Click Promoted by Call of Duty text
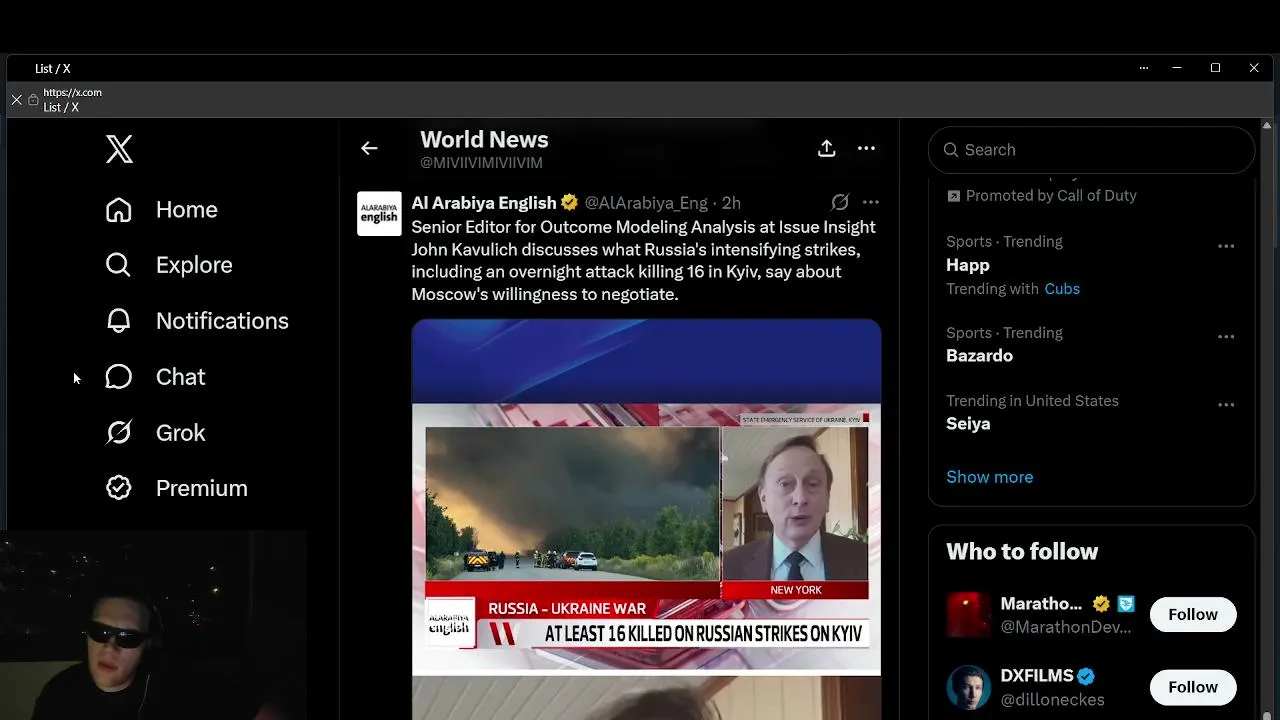 (x=1051, y=196)
